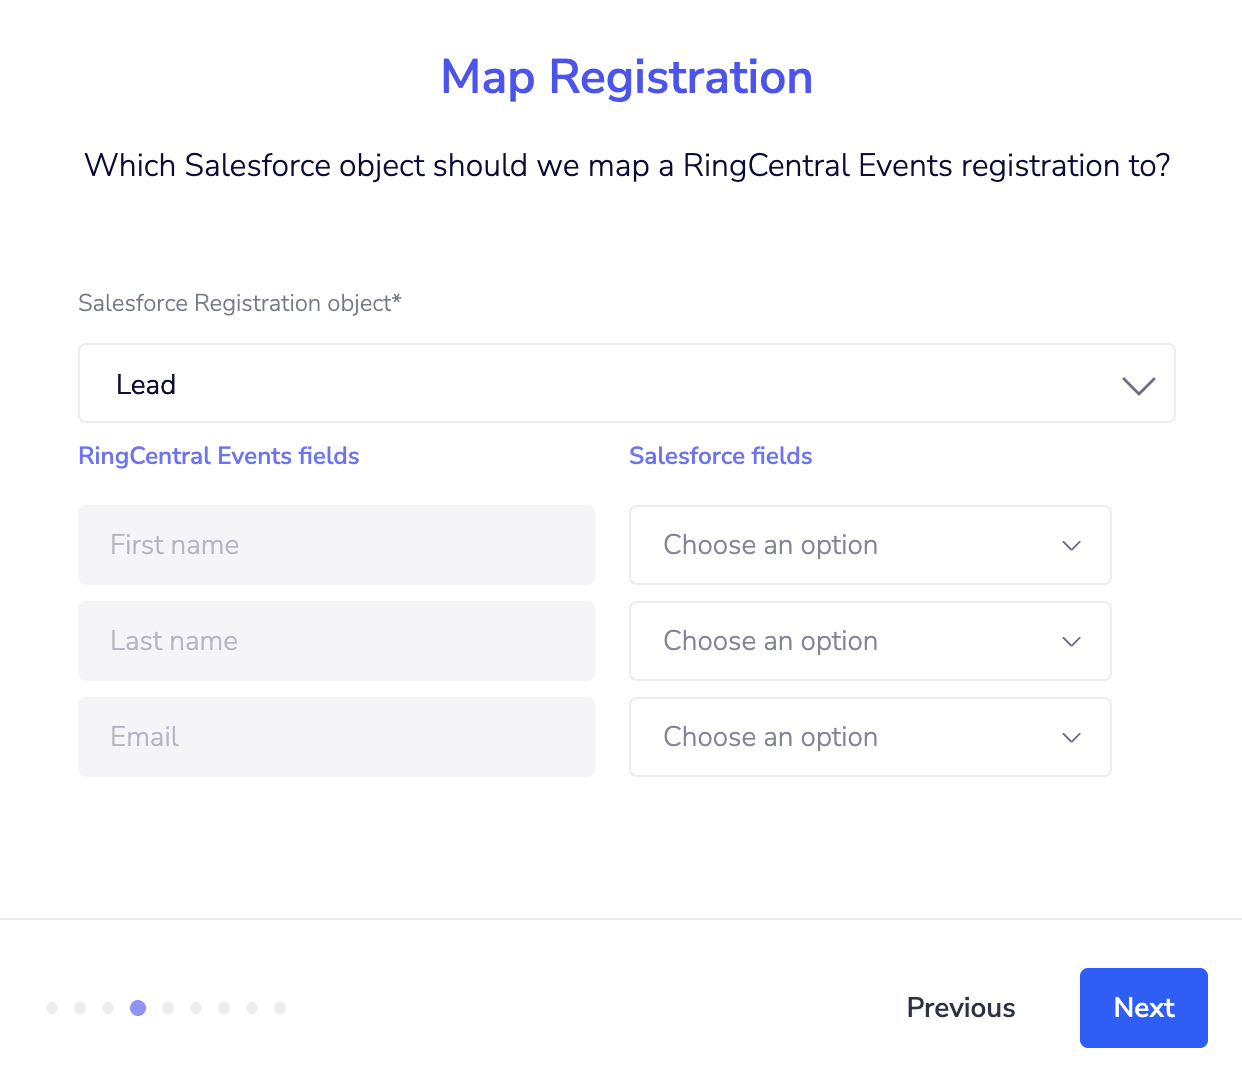The height and width of the screenshot is (1080, 1242).
Task: Click the First name RingCentral Events field
Action: 336,545
